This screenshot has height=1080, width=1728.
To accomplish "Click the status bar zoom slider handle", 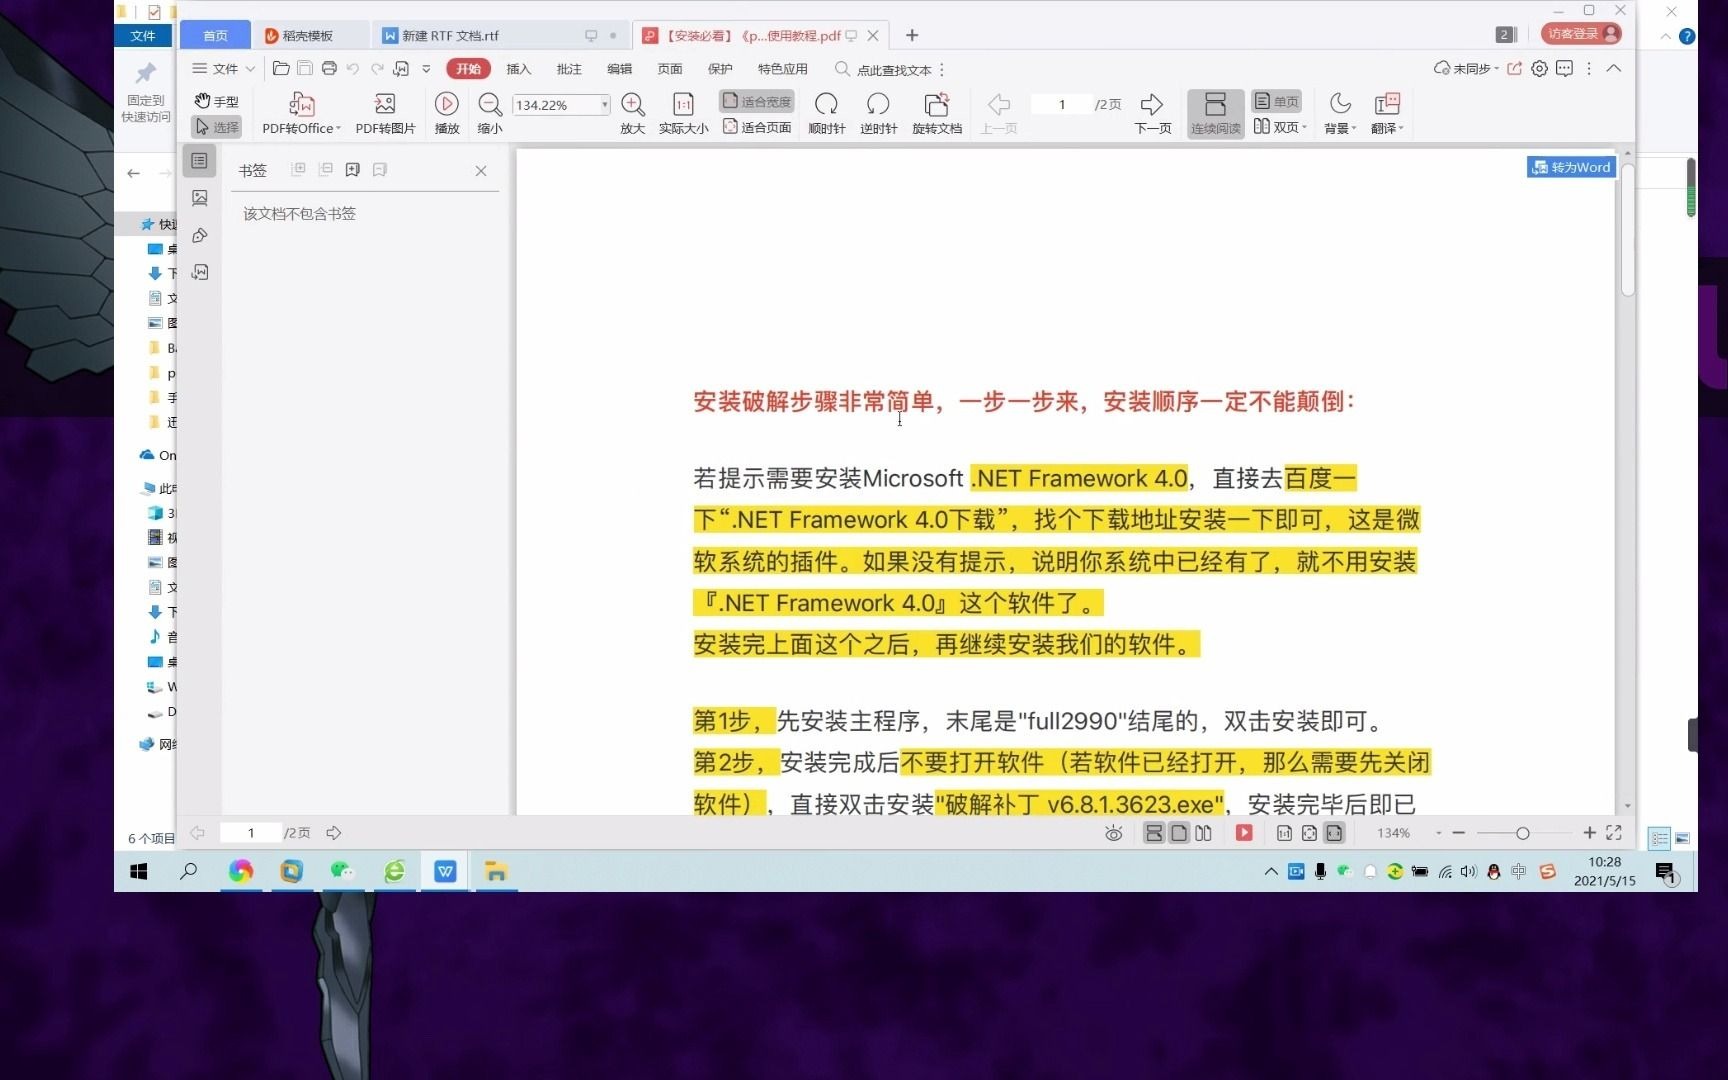I will pyautogui.click(x=1522, y=833).
